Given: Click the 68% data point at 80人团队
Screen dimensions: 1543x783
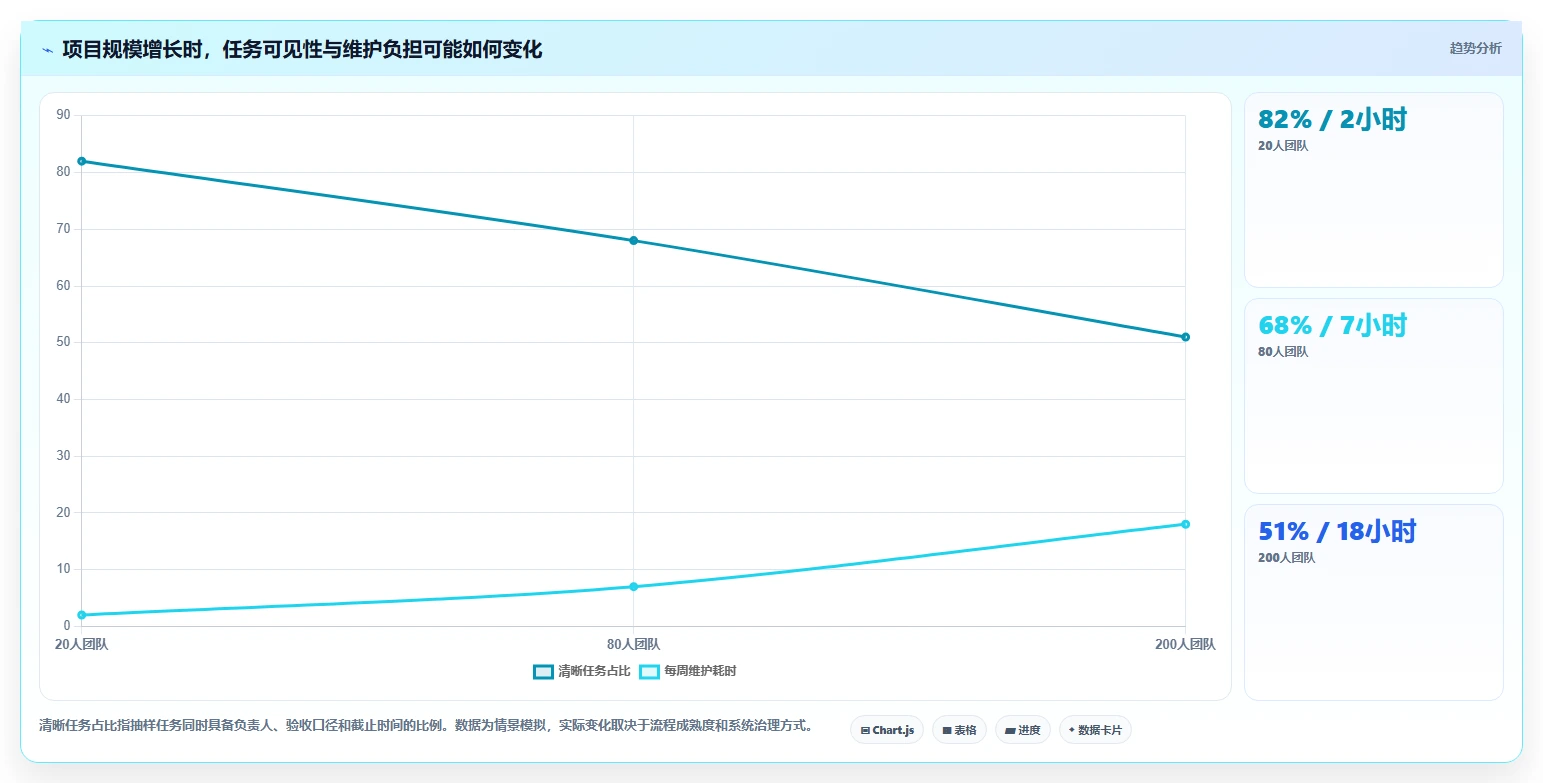Looking at the screenshot, I should click(x=633, y=241).
